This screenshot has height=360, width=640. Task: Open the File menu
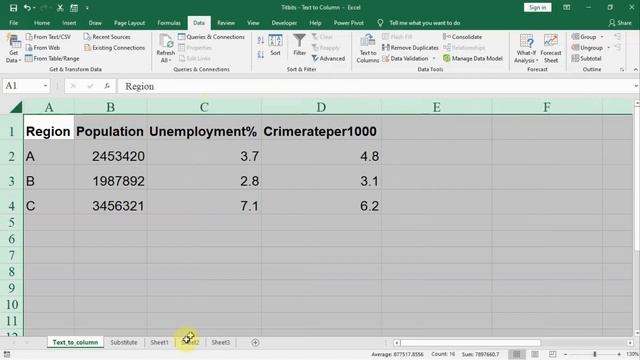13,23
